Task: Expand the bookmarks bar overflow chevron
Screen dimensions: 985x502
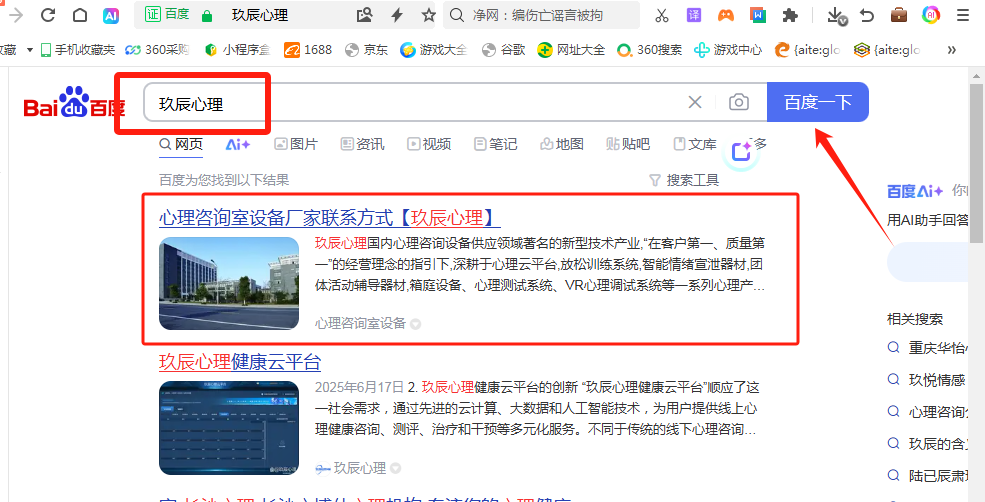Action: (x=951, y=49)
